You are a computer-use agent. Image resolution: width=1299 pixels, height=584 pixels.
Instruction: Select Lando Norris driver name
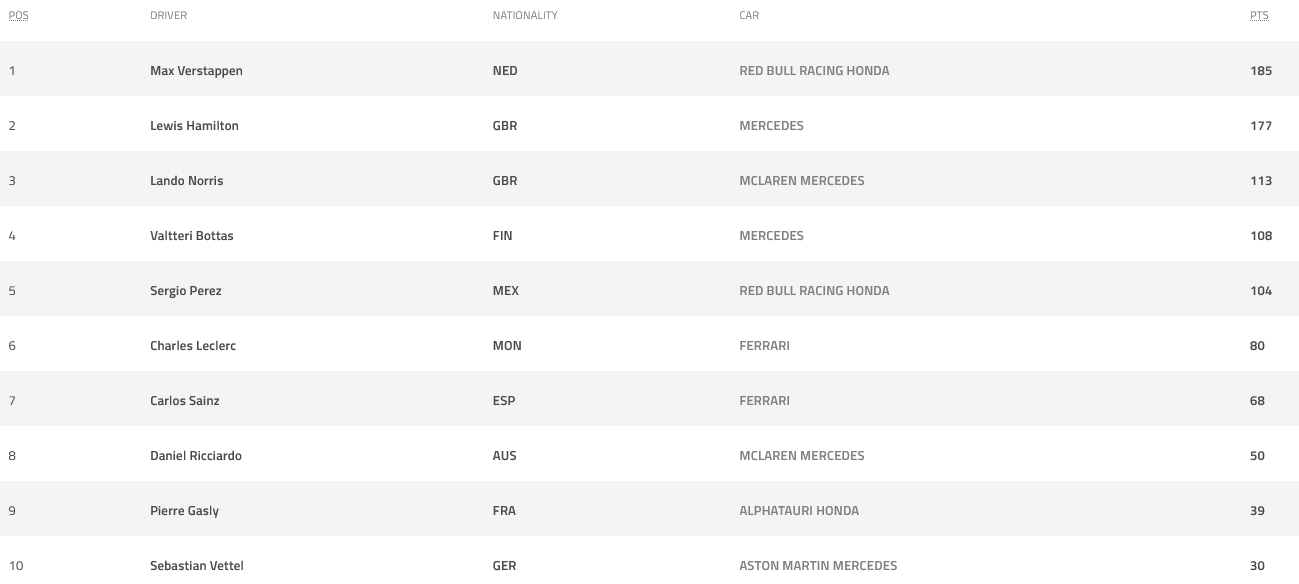point(187,181)
